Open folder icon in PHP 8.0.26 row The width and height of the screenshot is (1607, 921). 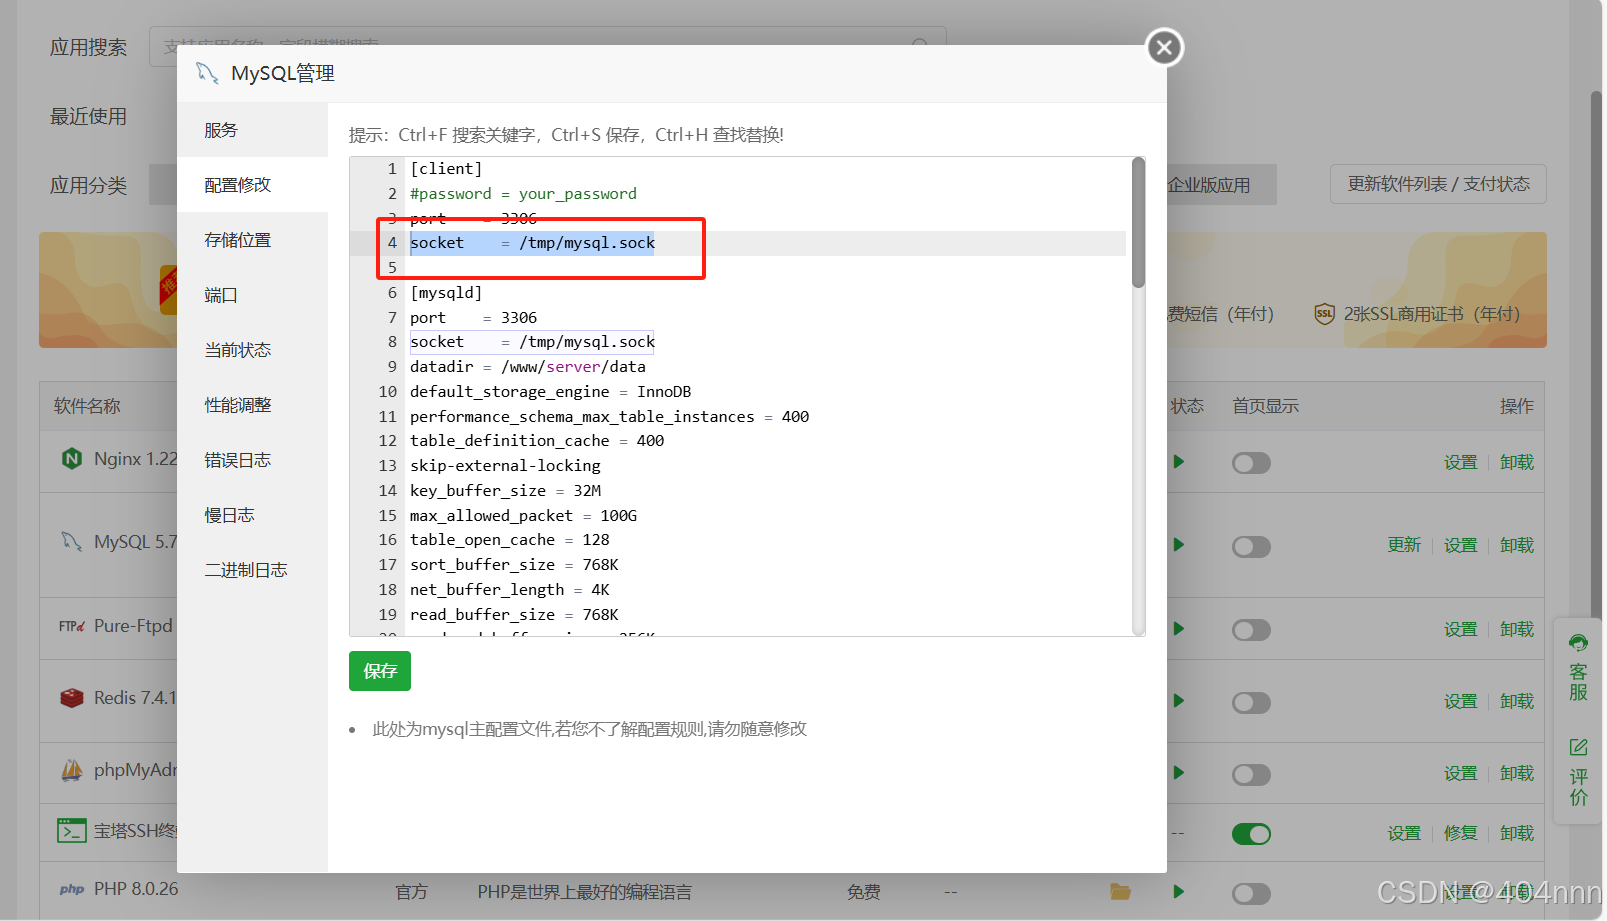pyautogui.click(x=1120, y=891)
